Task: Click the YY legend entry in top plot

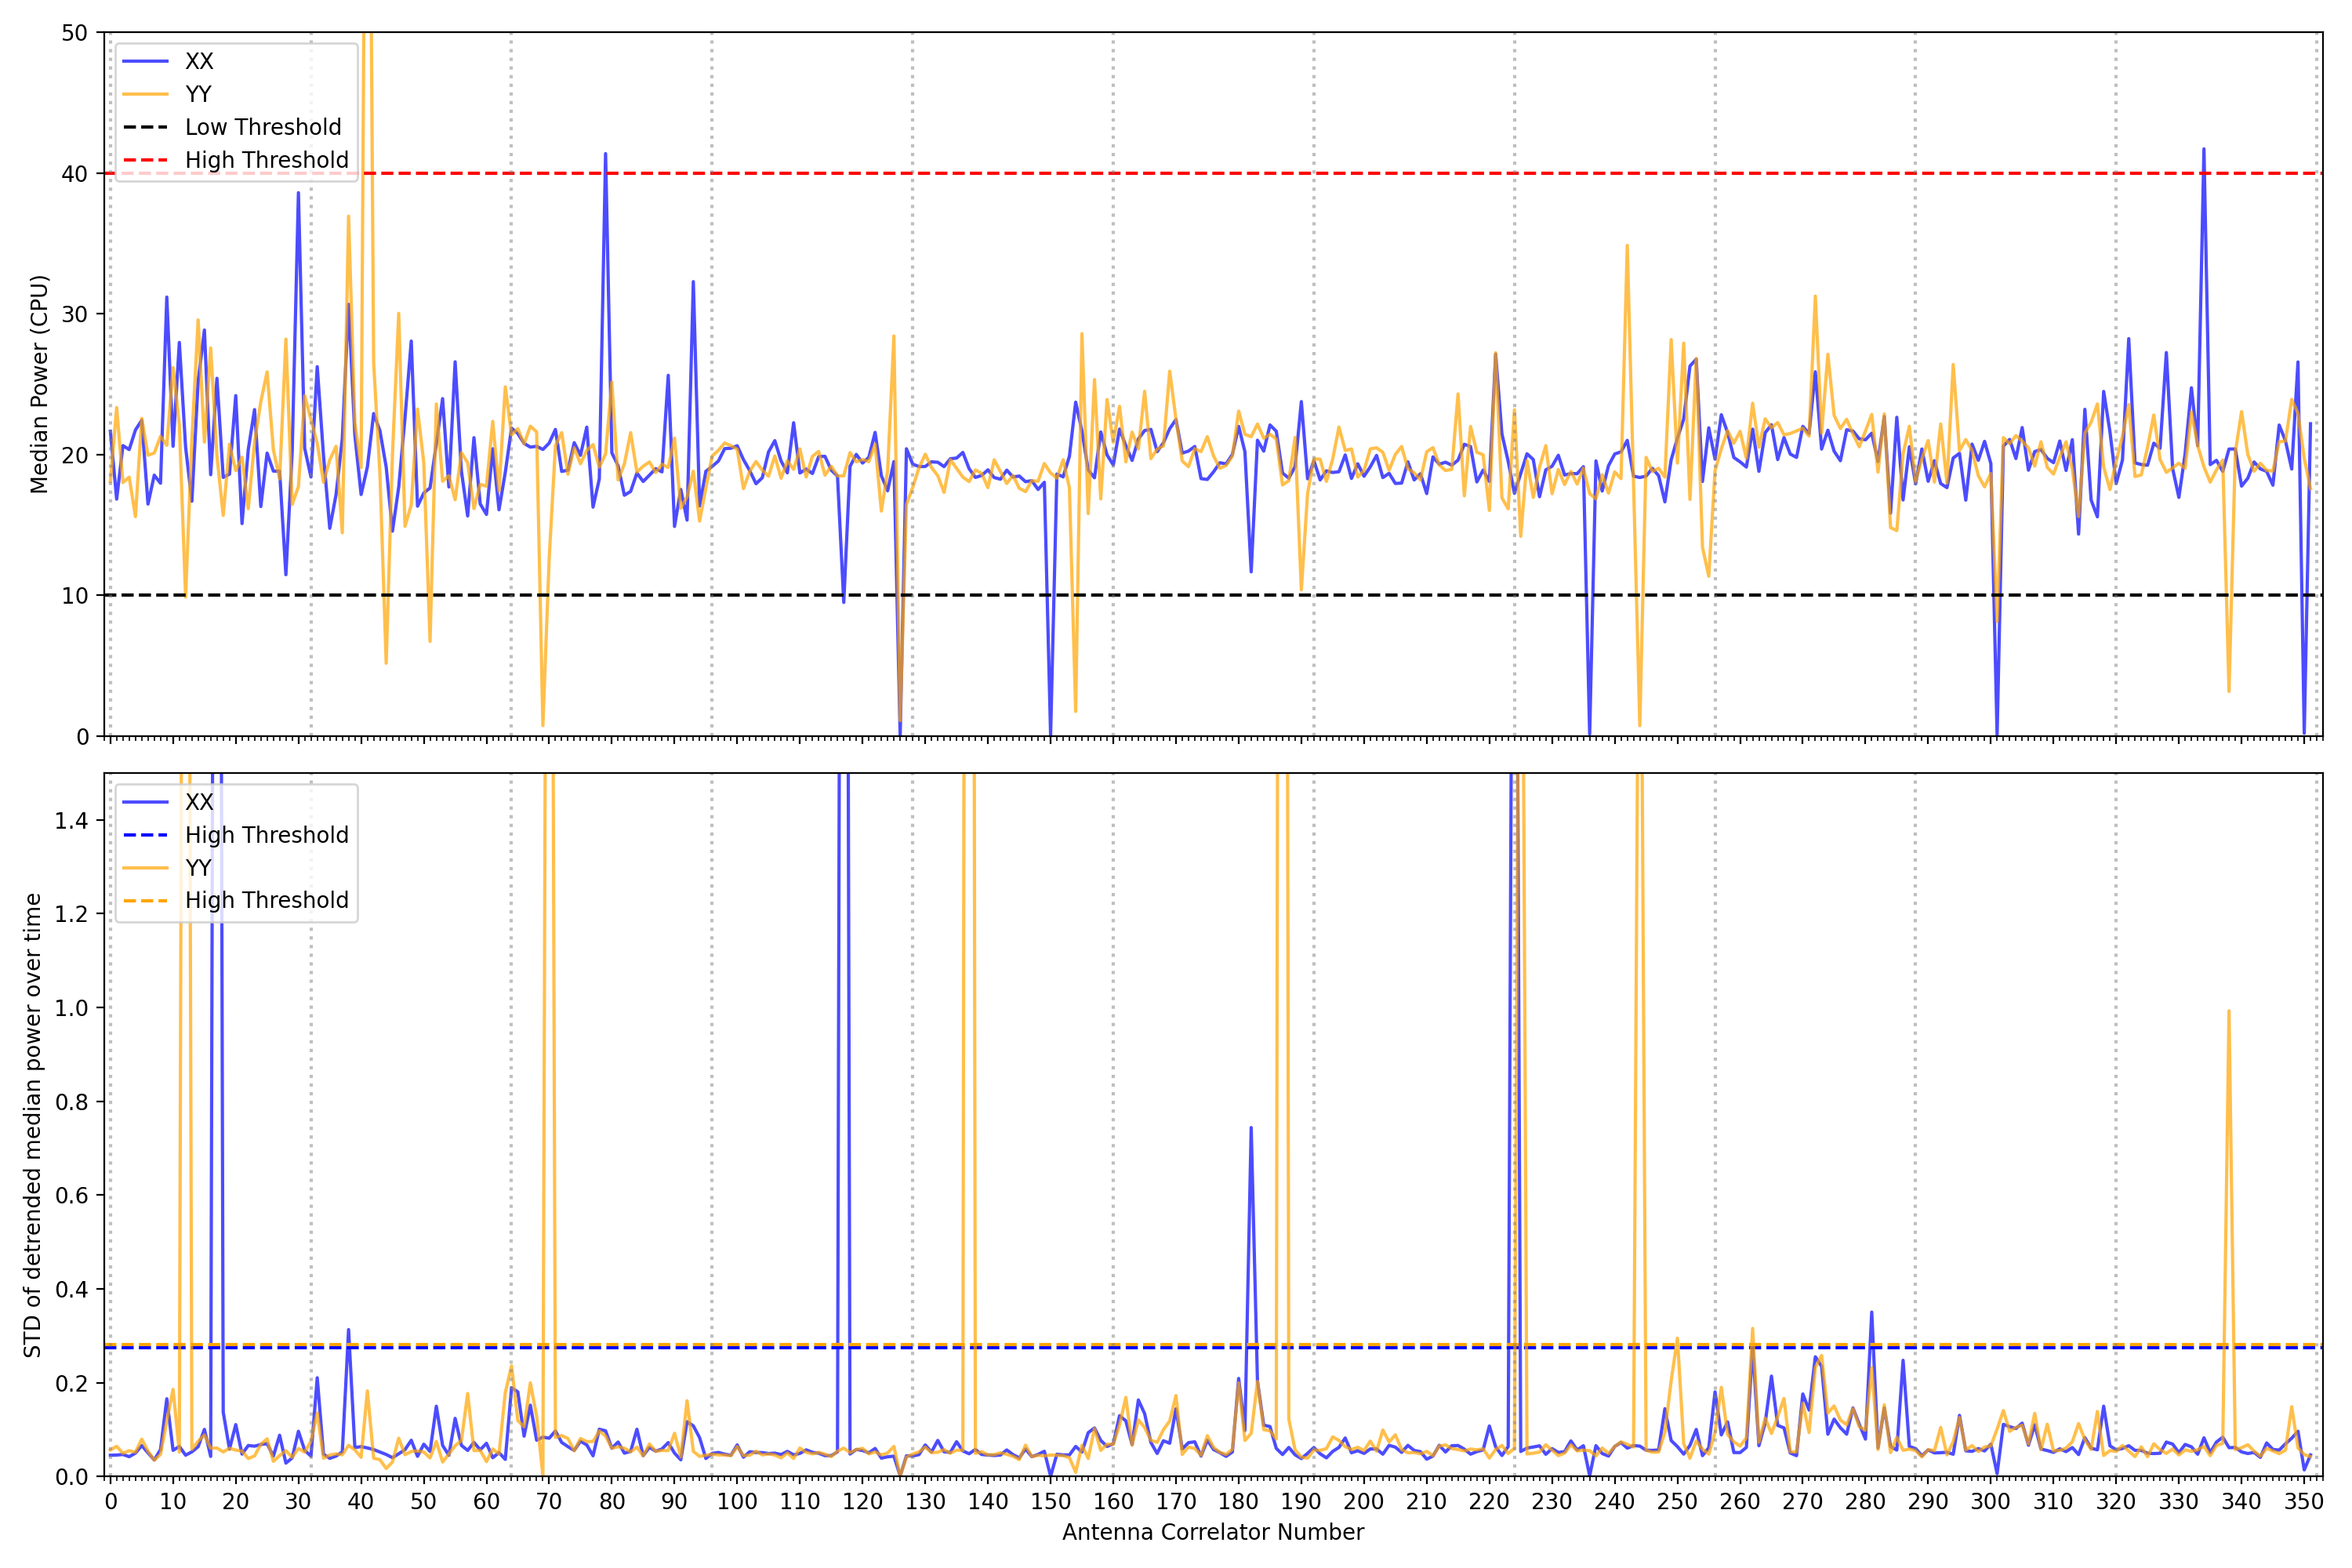Action: point(198,94)
